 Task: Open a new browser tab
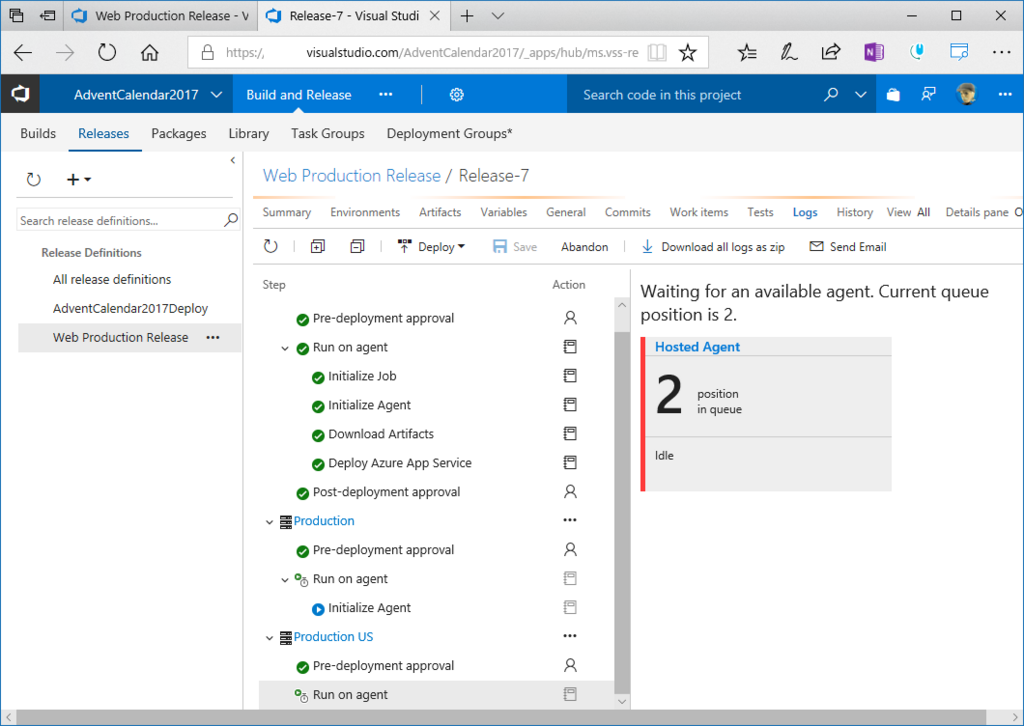(467, 16)
